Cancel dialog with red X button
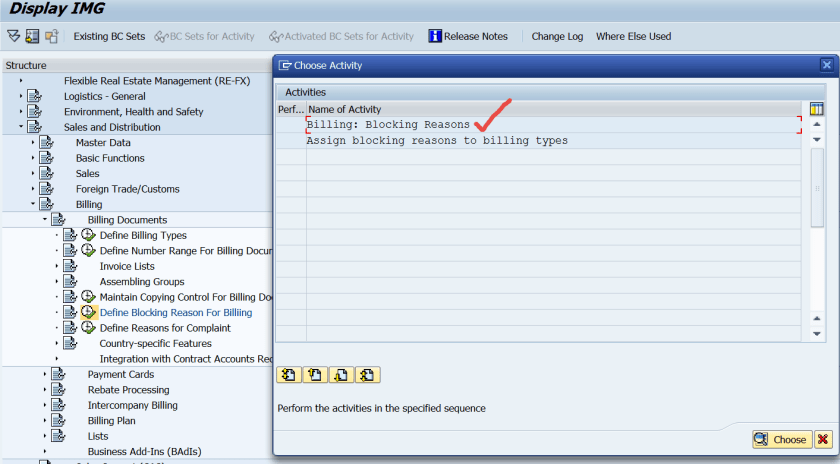 (823, 439)
